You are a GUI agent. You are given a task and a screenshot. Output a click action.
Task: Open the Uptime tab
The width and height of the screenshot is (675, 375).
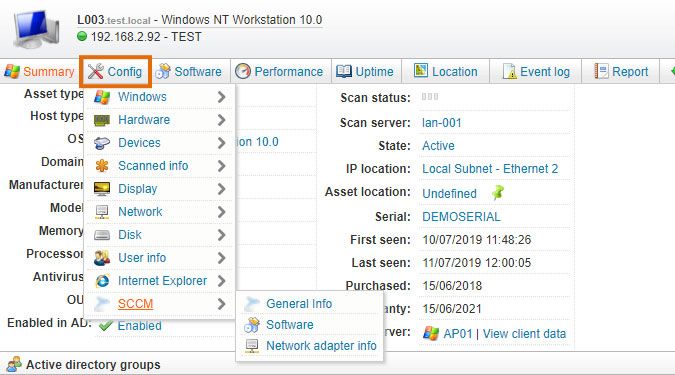(x=366, y=71)
